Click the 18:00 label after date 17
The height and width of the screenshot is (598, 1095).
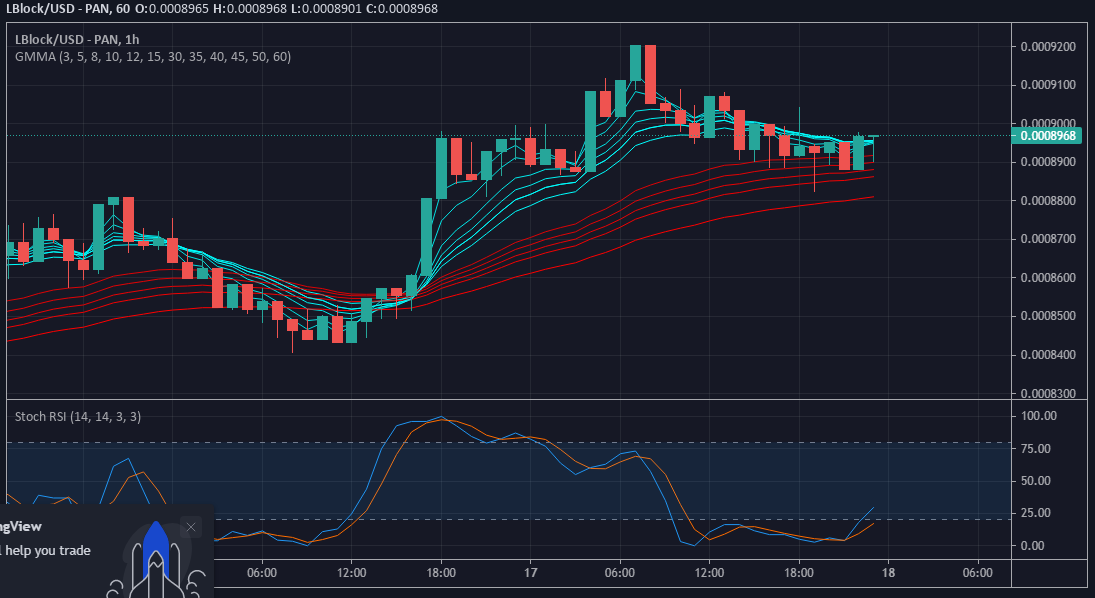pos(799,573)
